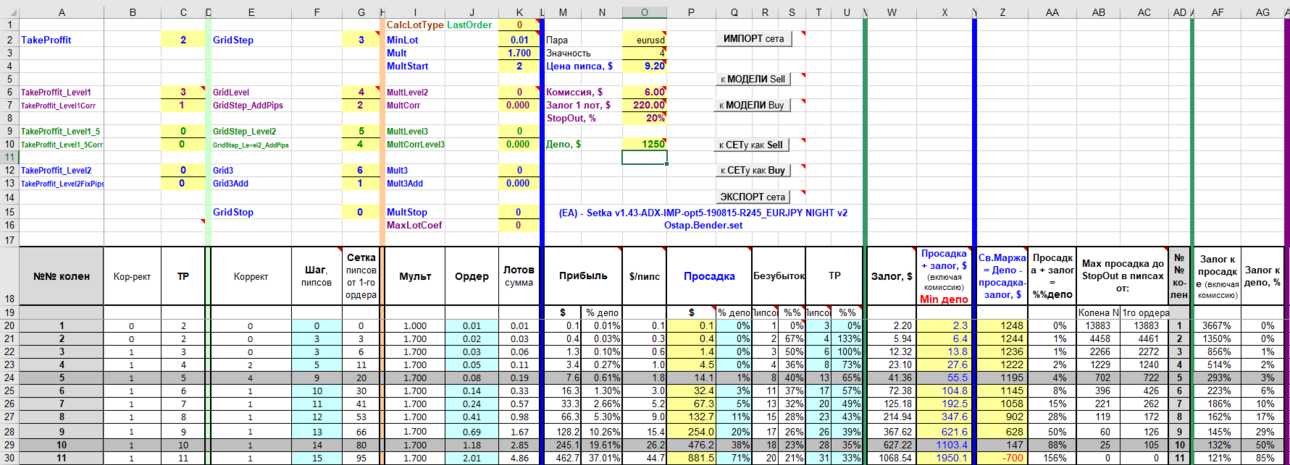Click the ЭКСПОРТ сета button
This screenshot has width=1290, height=465.
(755, 197)
